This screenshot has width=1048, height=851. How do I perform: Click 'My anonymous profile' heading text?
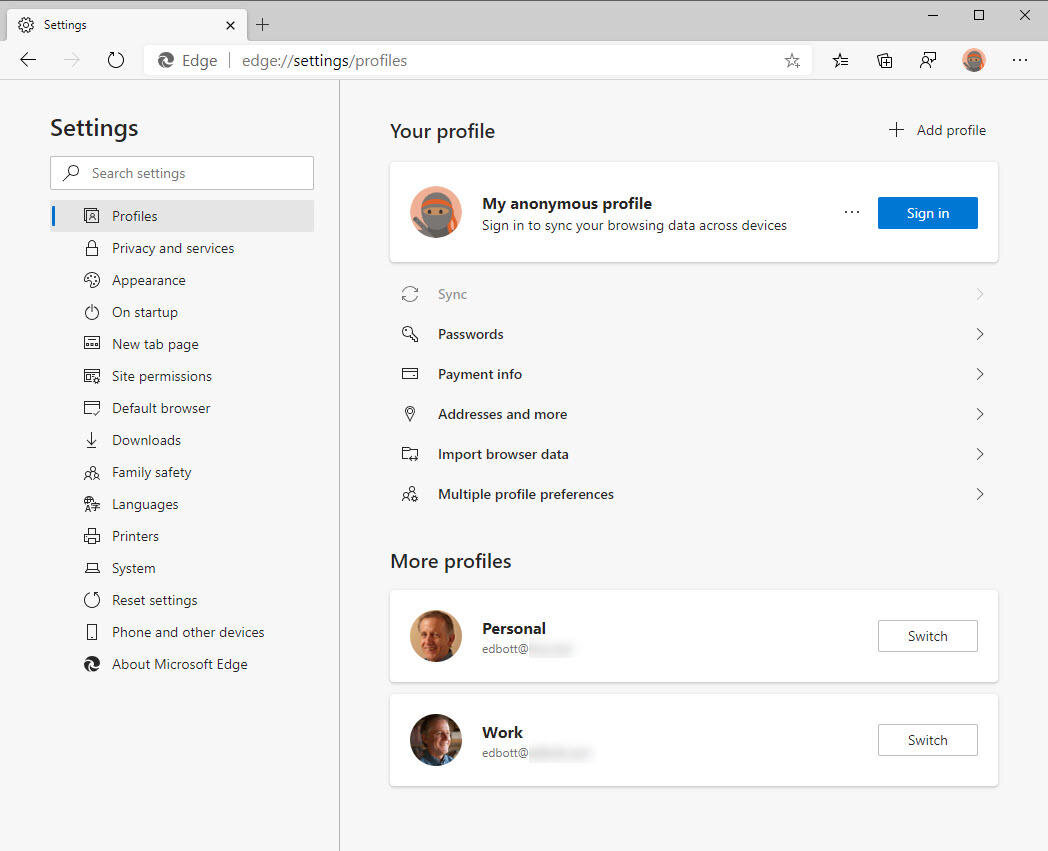pos(567,203)
